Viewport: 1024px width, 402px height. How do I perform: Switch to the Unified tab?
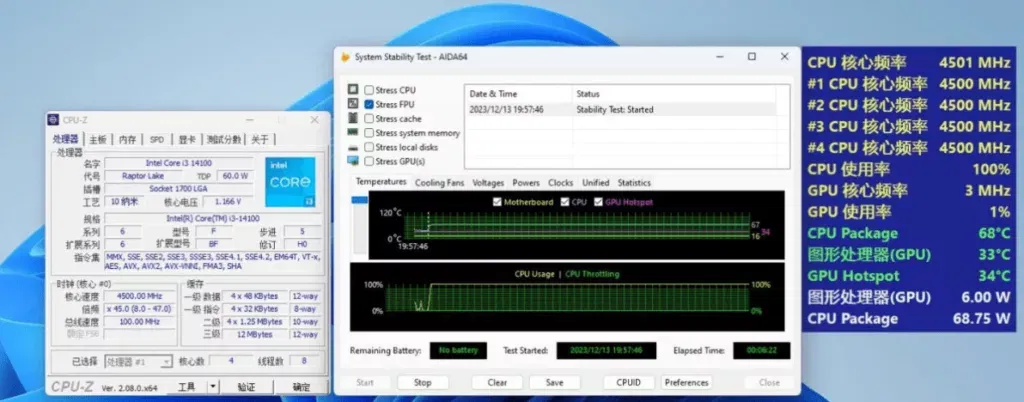click(x=595, y=183)
